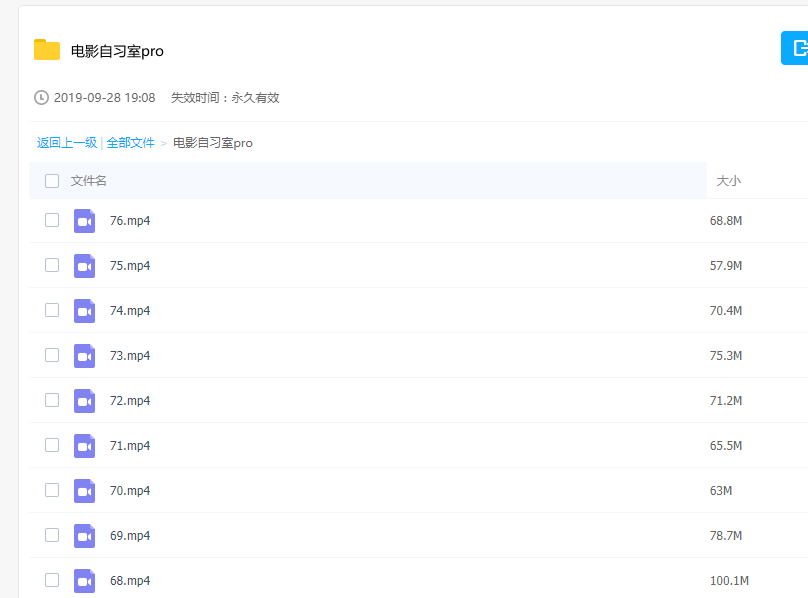This screenshot has width=808, height=598.
Task: Open the file 73.mp4
Action: pyautogui.click(x=130, y=356)
